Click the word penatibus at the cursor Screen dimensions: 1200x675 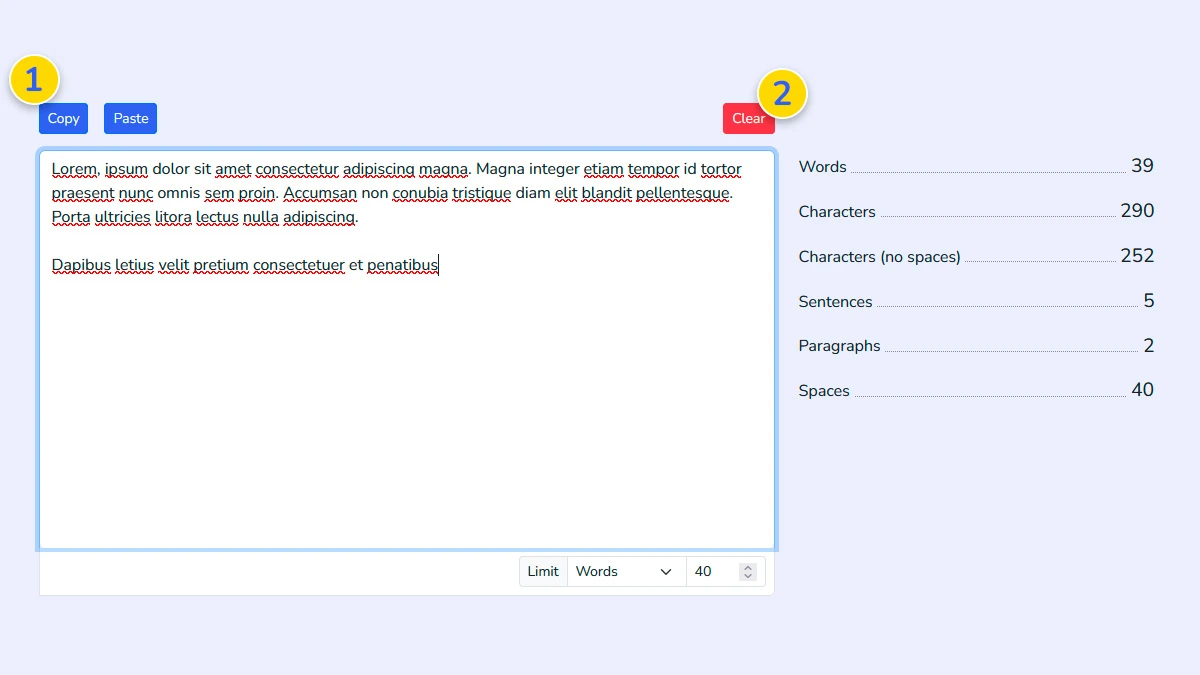point(403,265)
